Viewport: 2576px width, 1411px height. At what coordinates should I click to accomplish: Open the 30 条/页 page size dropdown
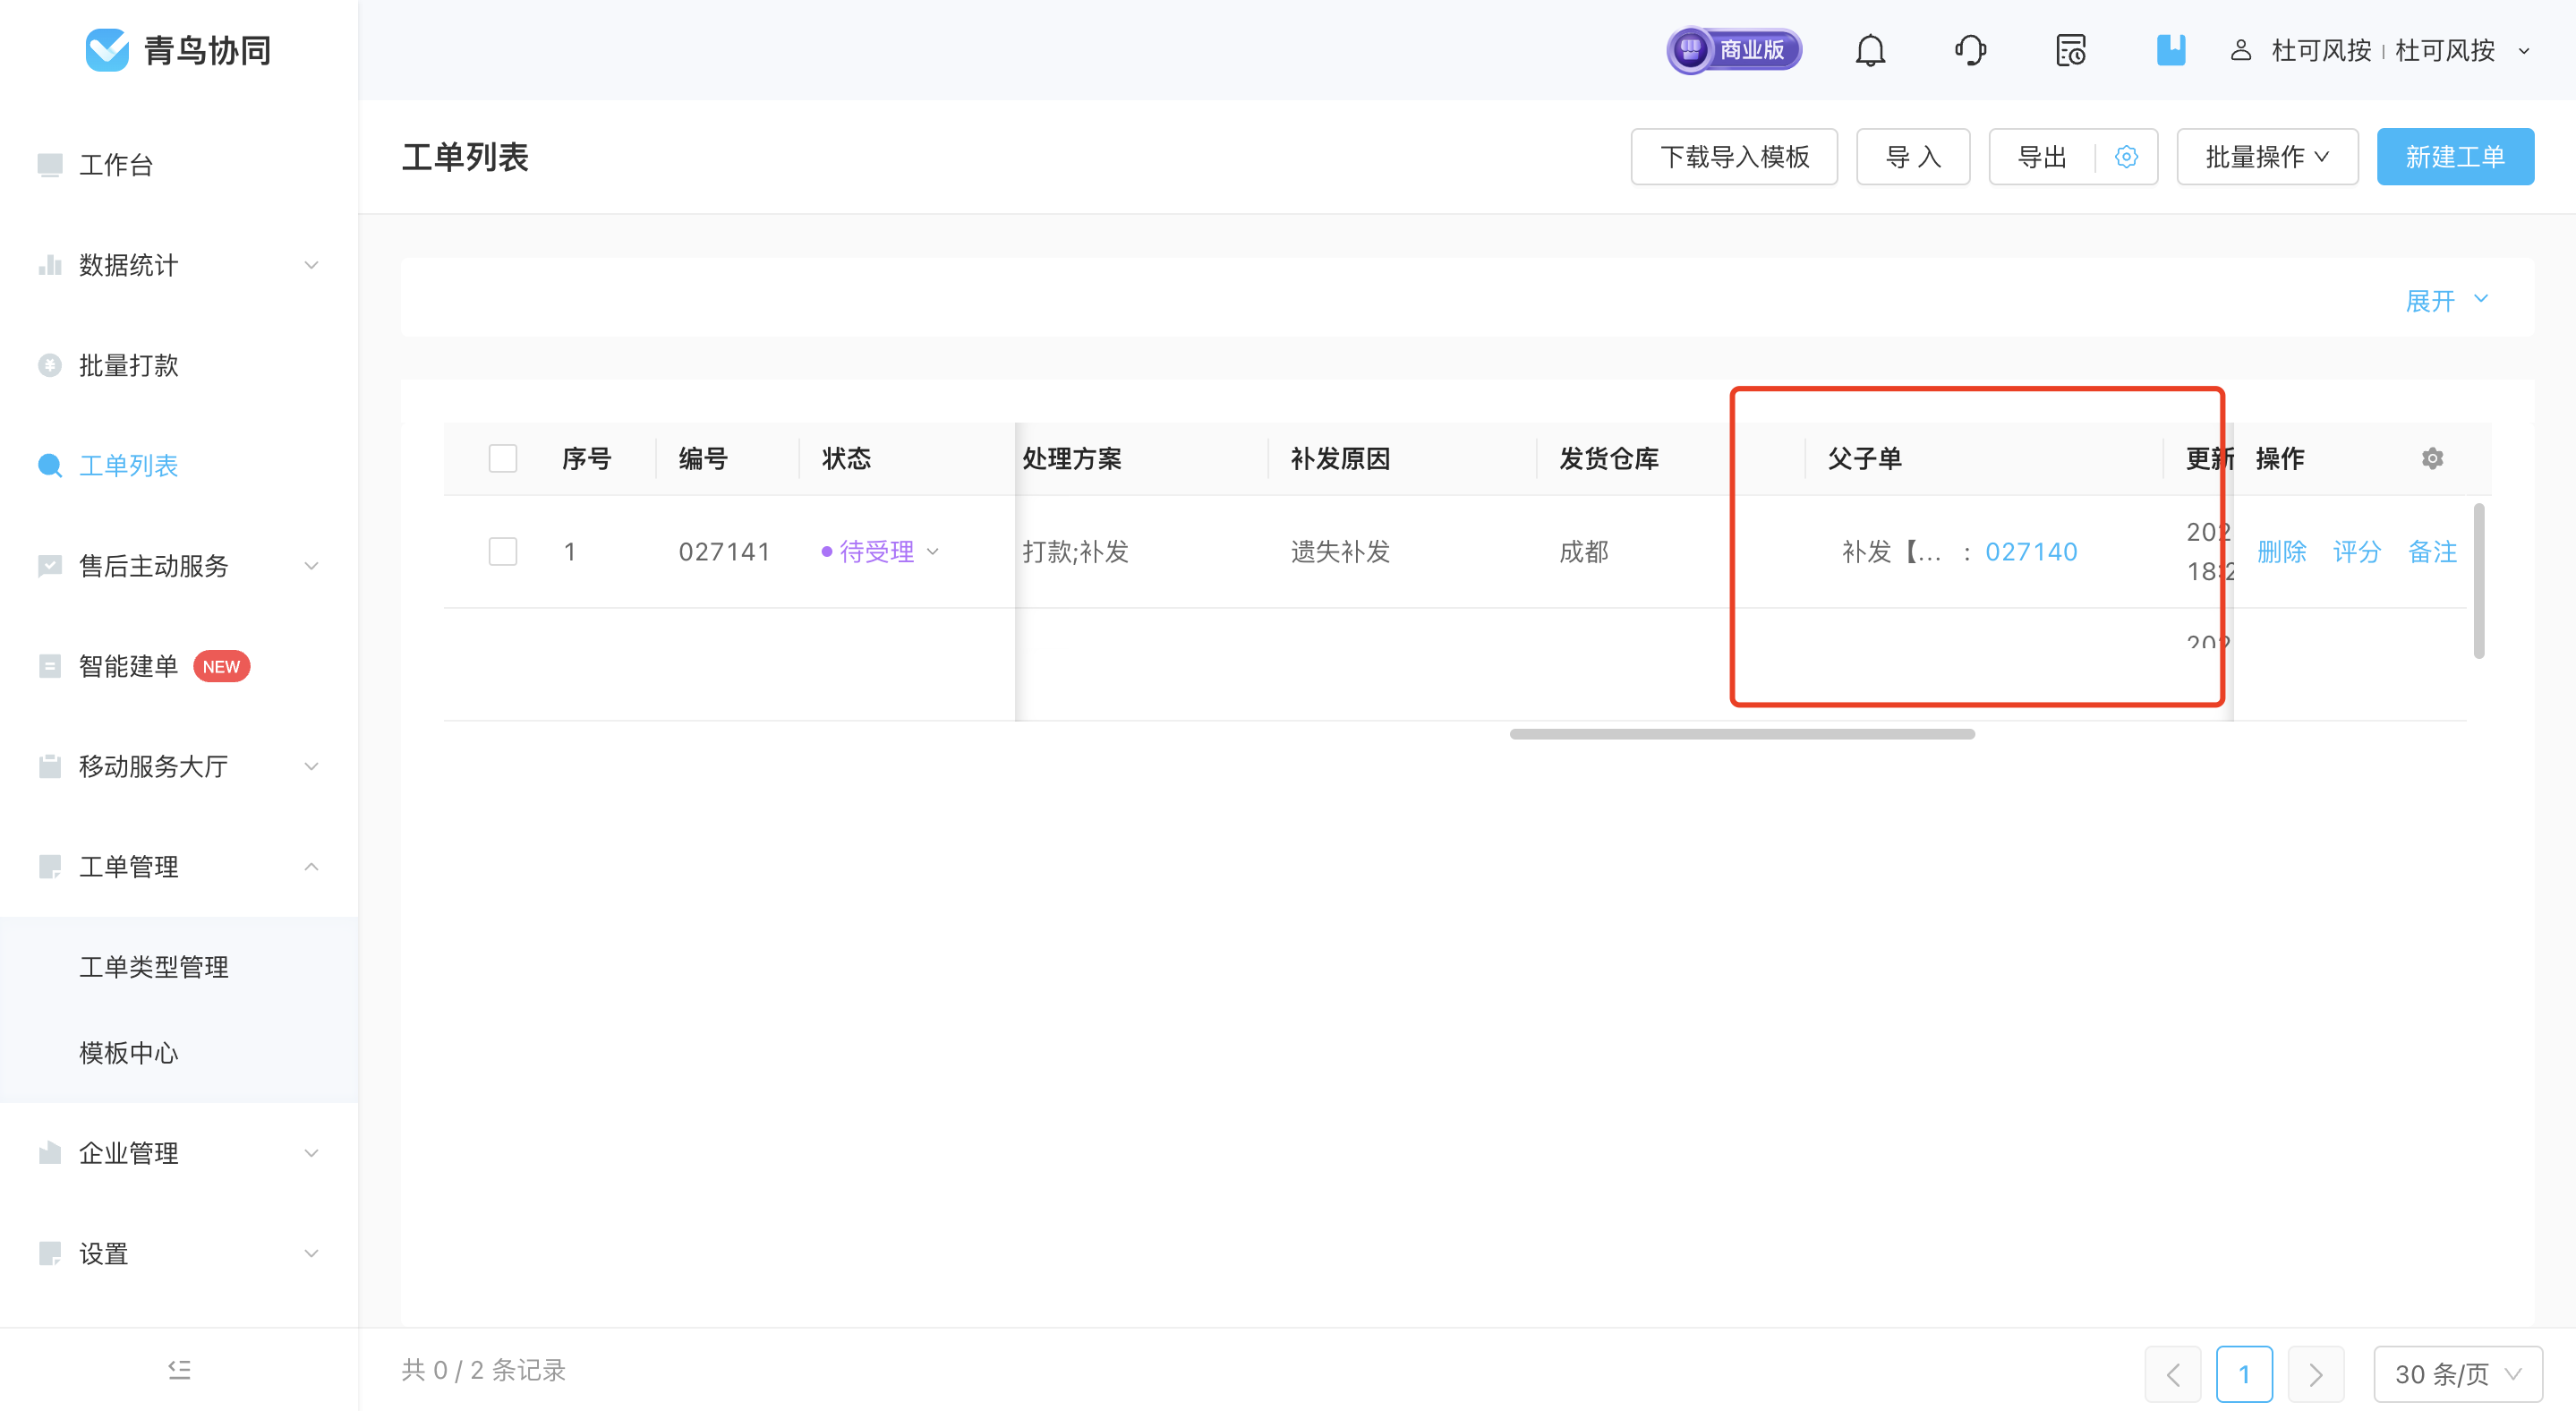[x=2458, y=1374]
